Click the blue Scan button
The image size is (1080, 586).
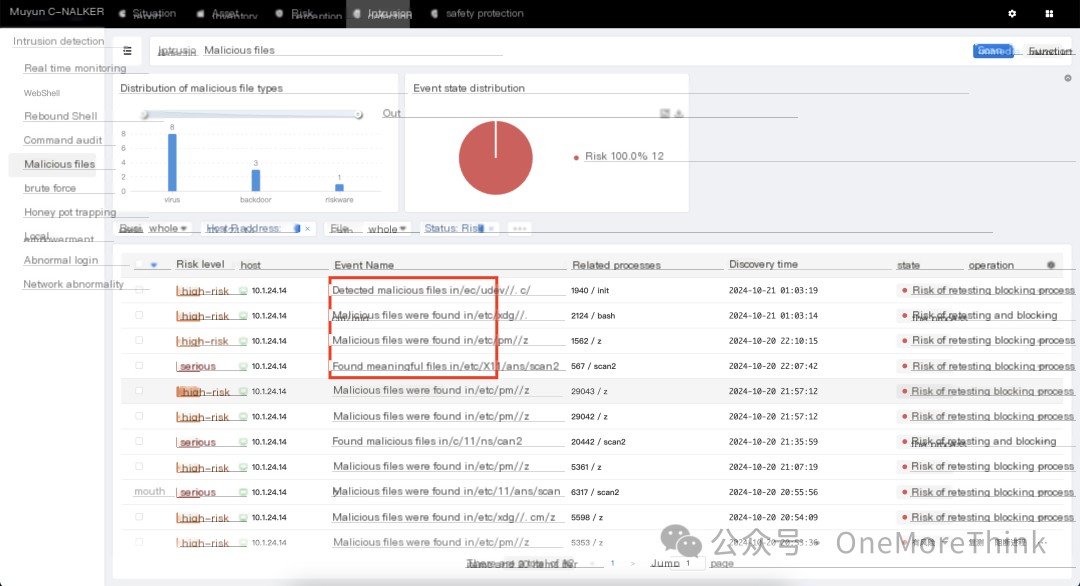point(993,51)
